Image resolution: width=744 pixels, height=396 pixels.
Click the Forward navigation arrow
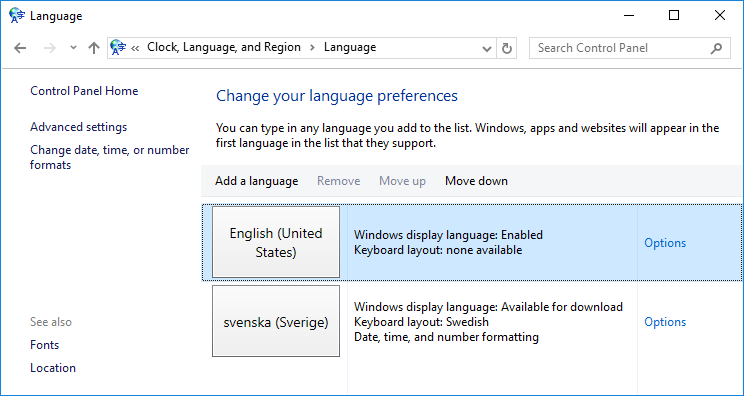click(49, 48)
